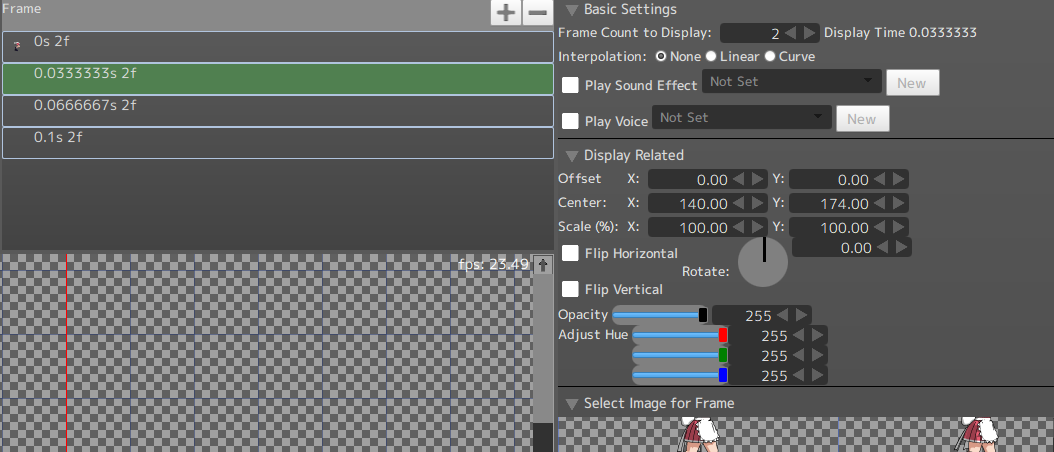Click the Rotate dial control
The width and height of the screenshot is (1054, 452).
763,261
